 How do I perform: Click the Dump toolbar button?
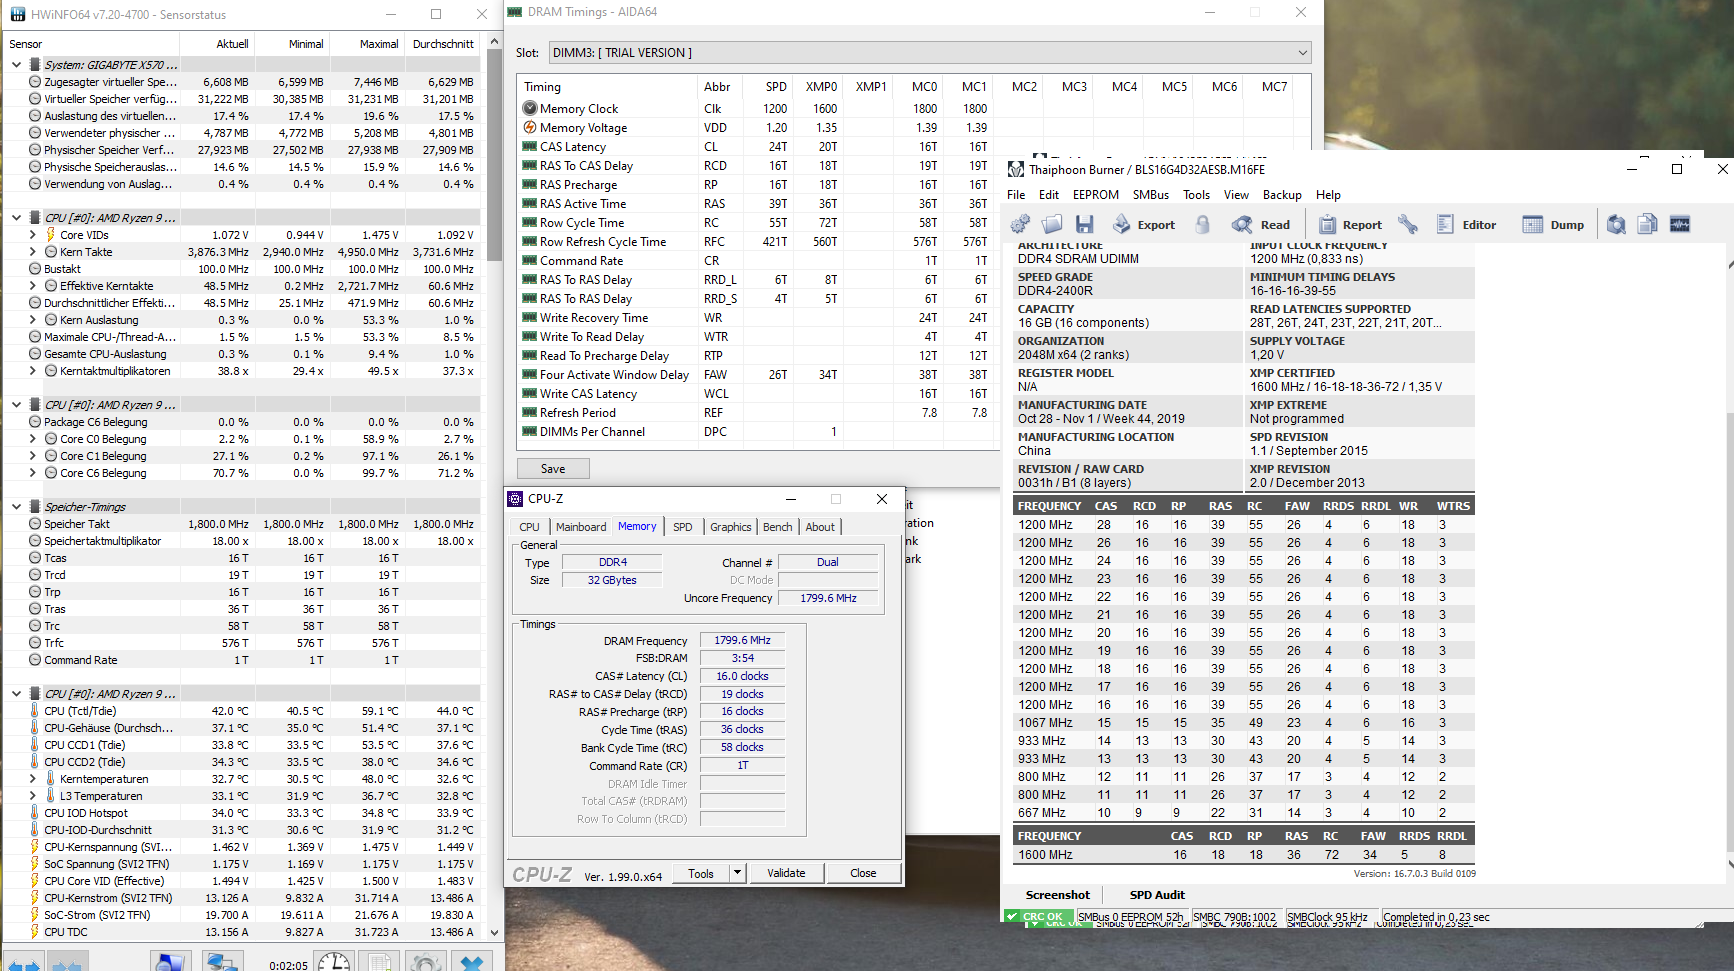pyautogui.click(x=1553, y=224)
